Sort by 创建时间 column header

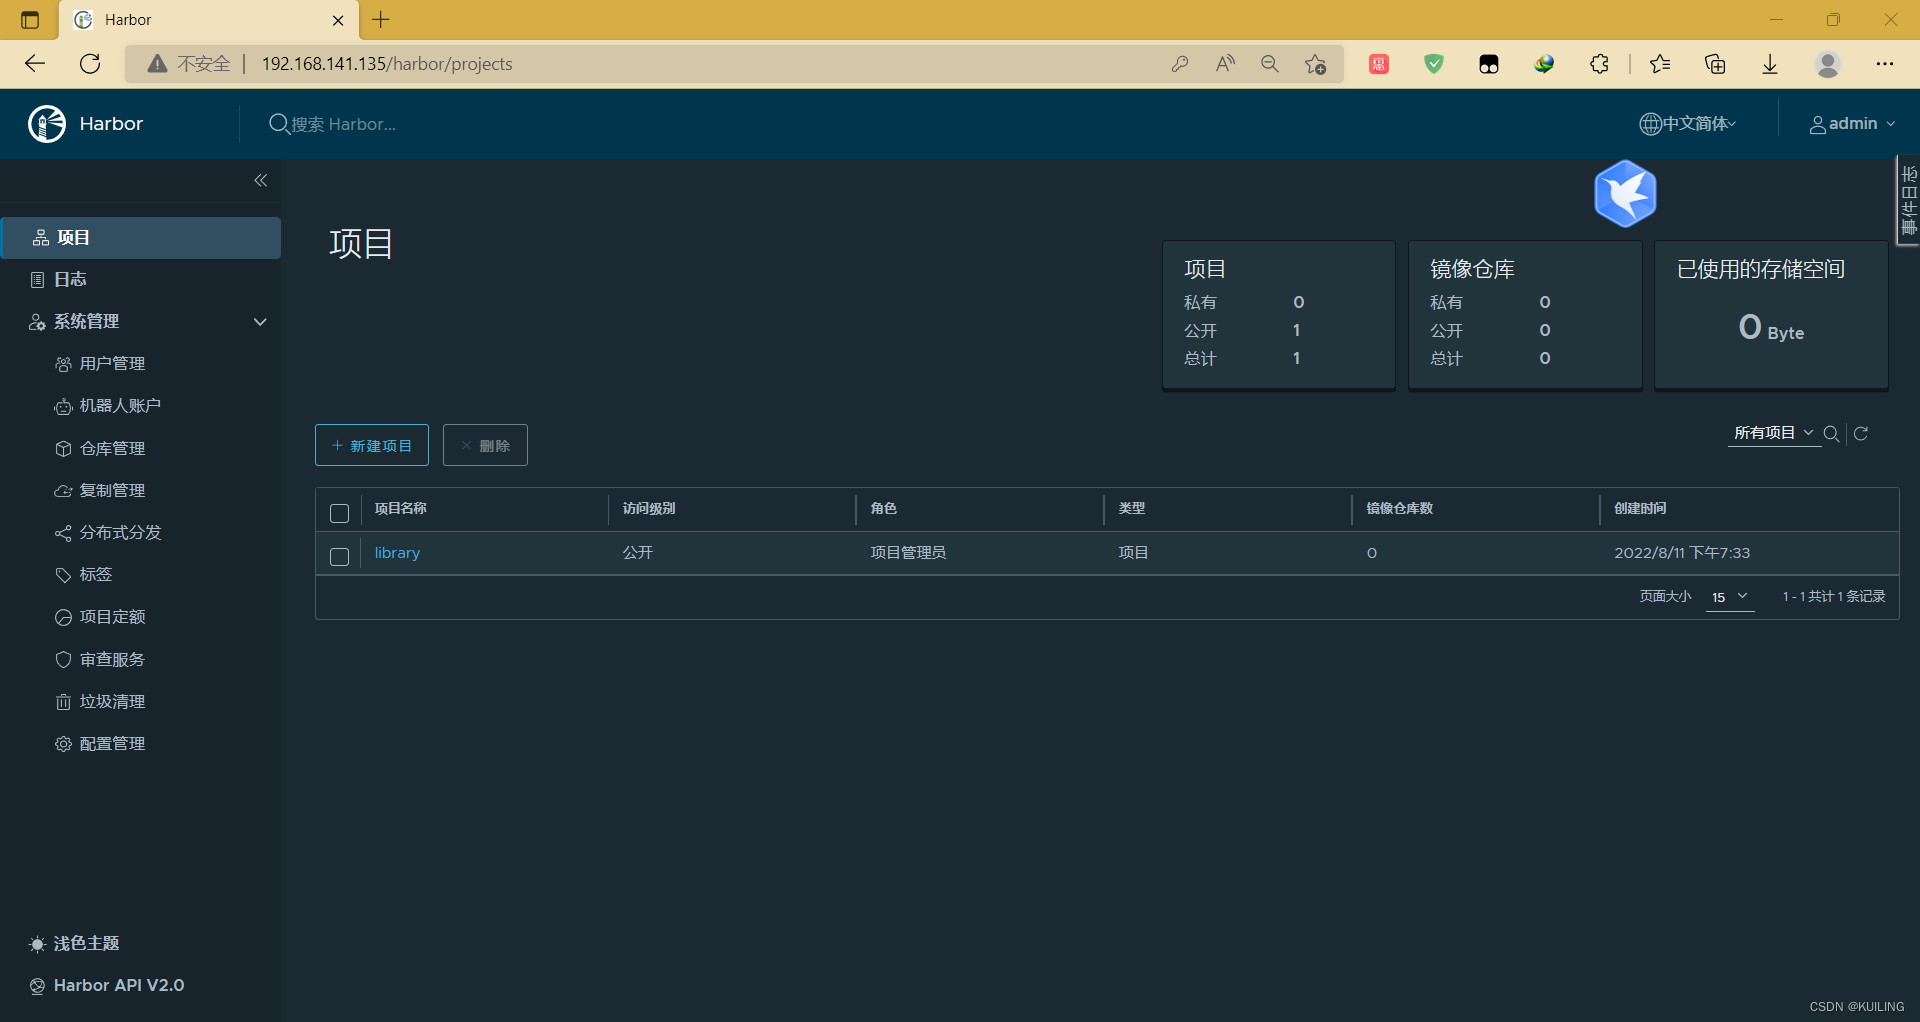click(x=1641, y=509)
